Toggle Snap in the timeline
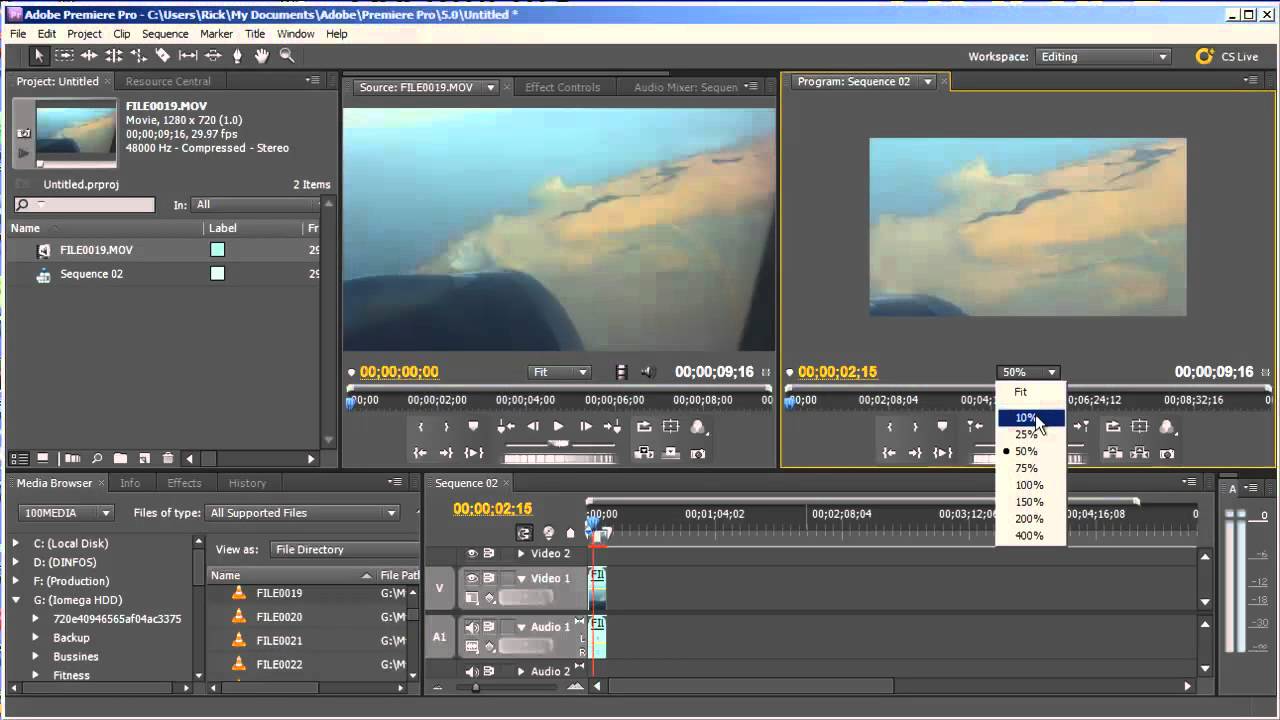Viewport: 1280px width, 720px height. (524, 533)
